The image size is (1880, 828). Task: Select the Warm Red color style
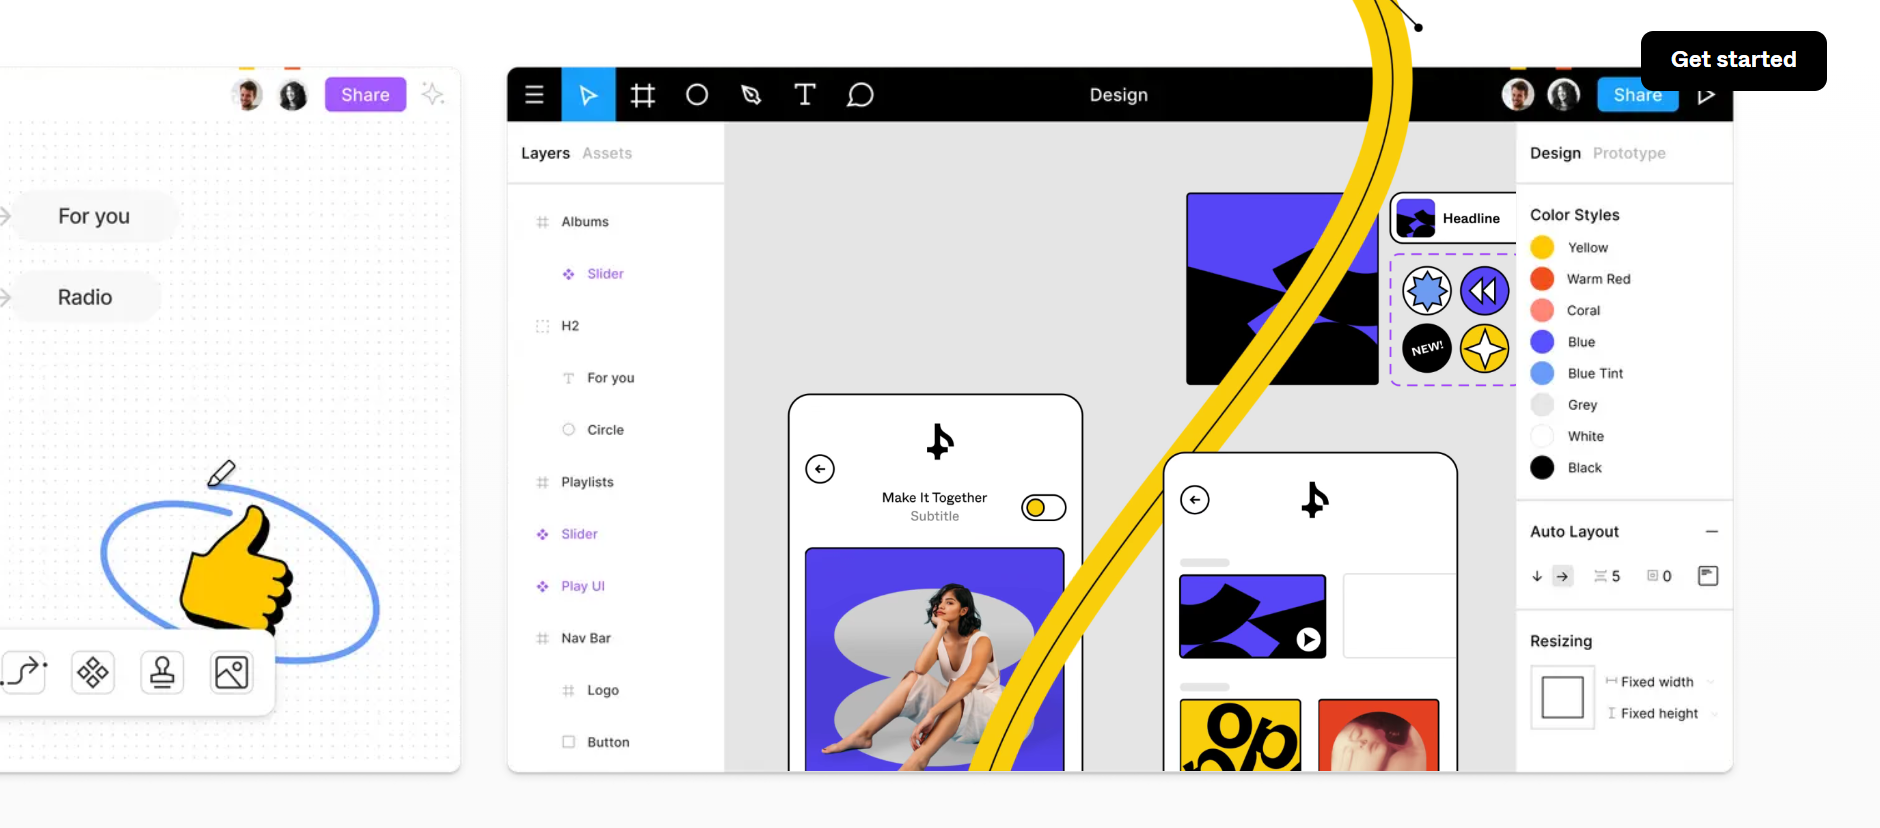(x=1581, y=279)
